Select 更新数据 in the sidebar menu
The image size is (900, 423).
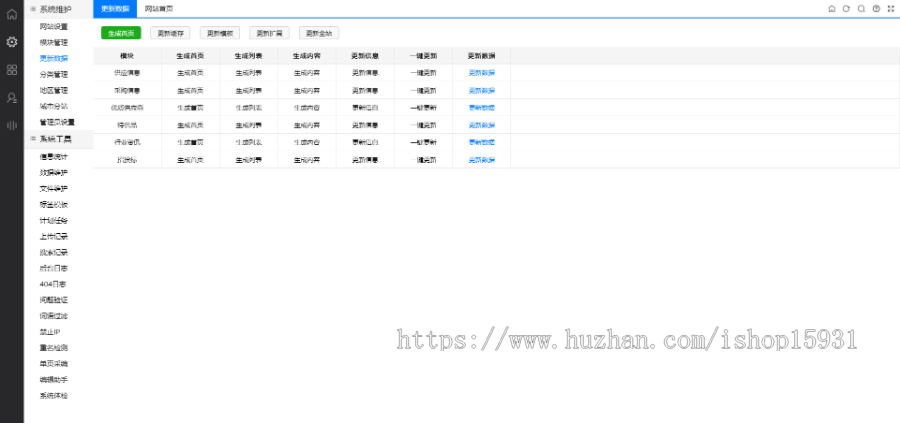tap(54, 59)
